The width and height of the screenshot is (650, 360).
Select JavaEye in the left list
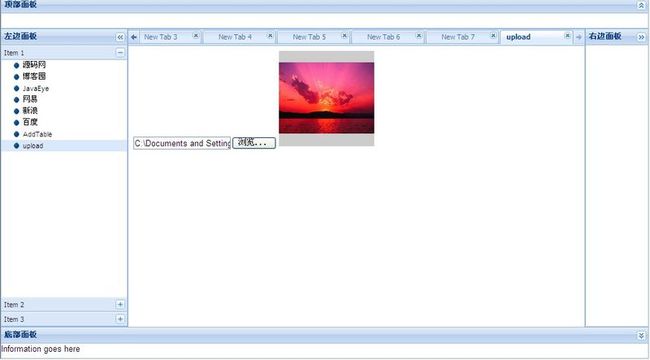(x=36, y=88)
